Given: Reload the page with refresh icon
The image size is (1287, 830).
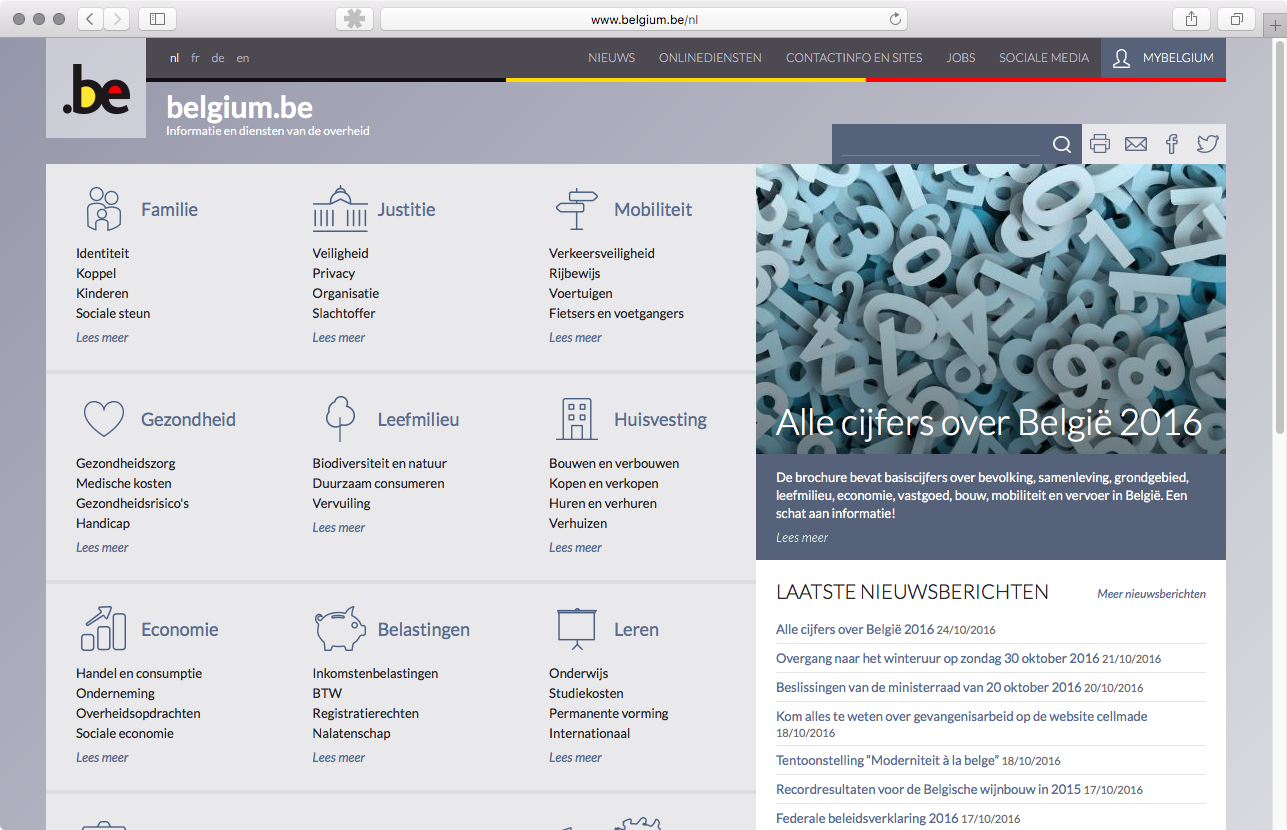Looking at the screenshot, I should tap(895, 19).
